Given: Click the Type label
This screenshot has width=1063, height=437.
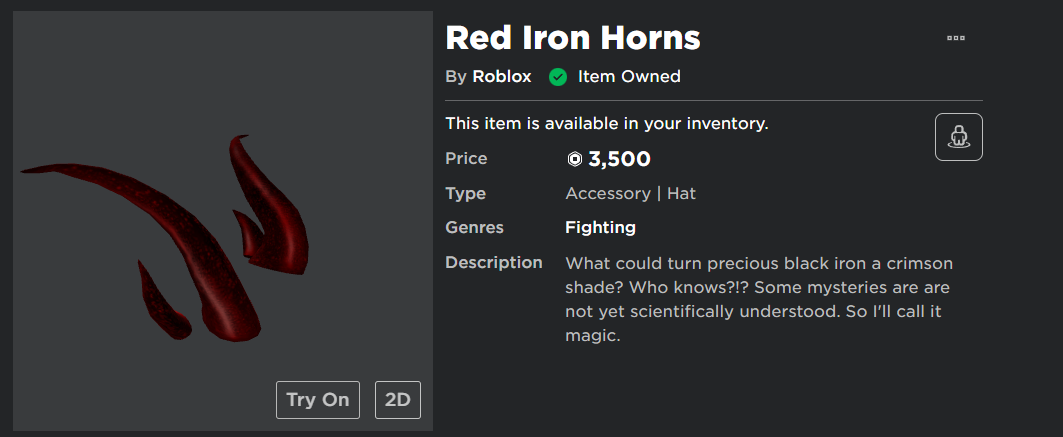Looking at the screenshot, I should click(466, 194).
